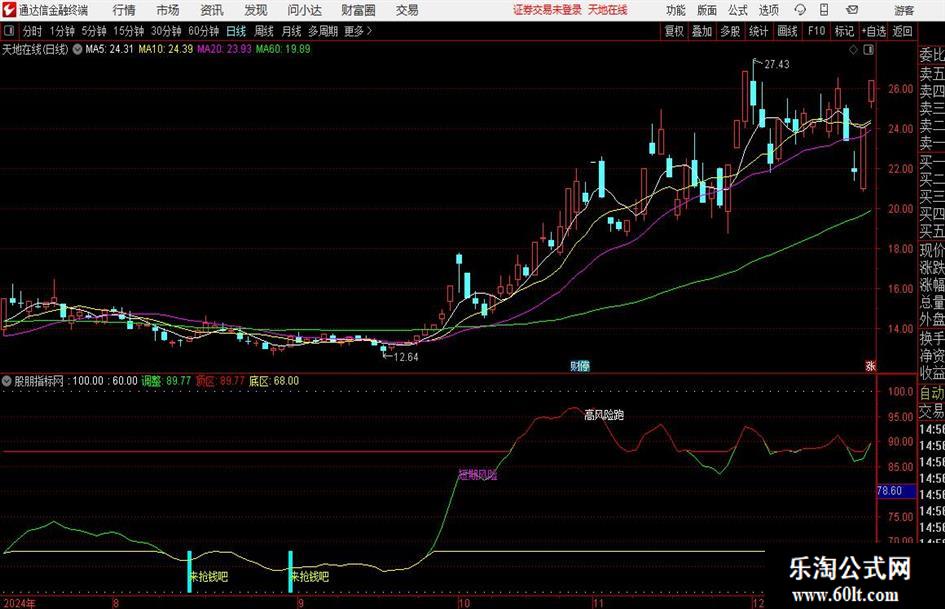Click the MA10: 24.39 legend text
The image size is (945, 609).
click(166, 49)
